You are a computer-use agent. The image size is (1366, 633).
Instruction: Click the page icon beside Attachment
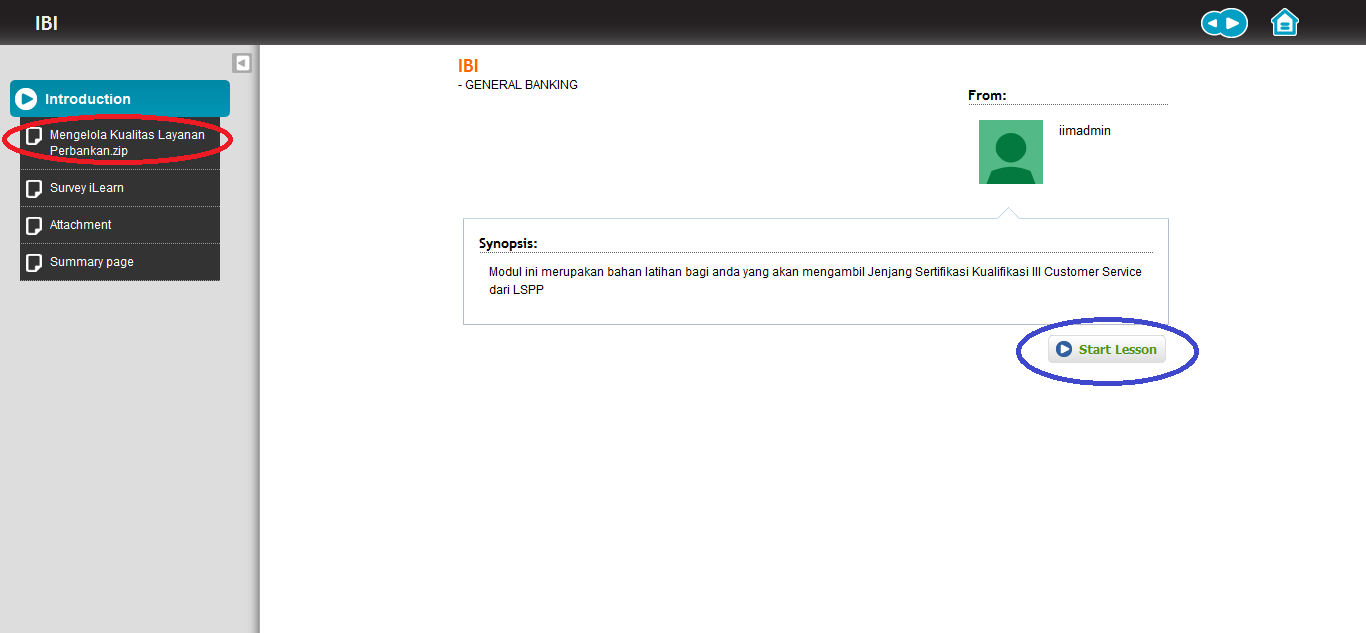pyautogui.click(x=34, y=225)
